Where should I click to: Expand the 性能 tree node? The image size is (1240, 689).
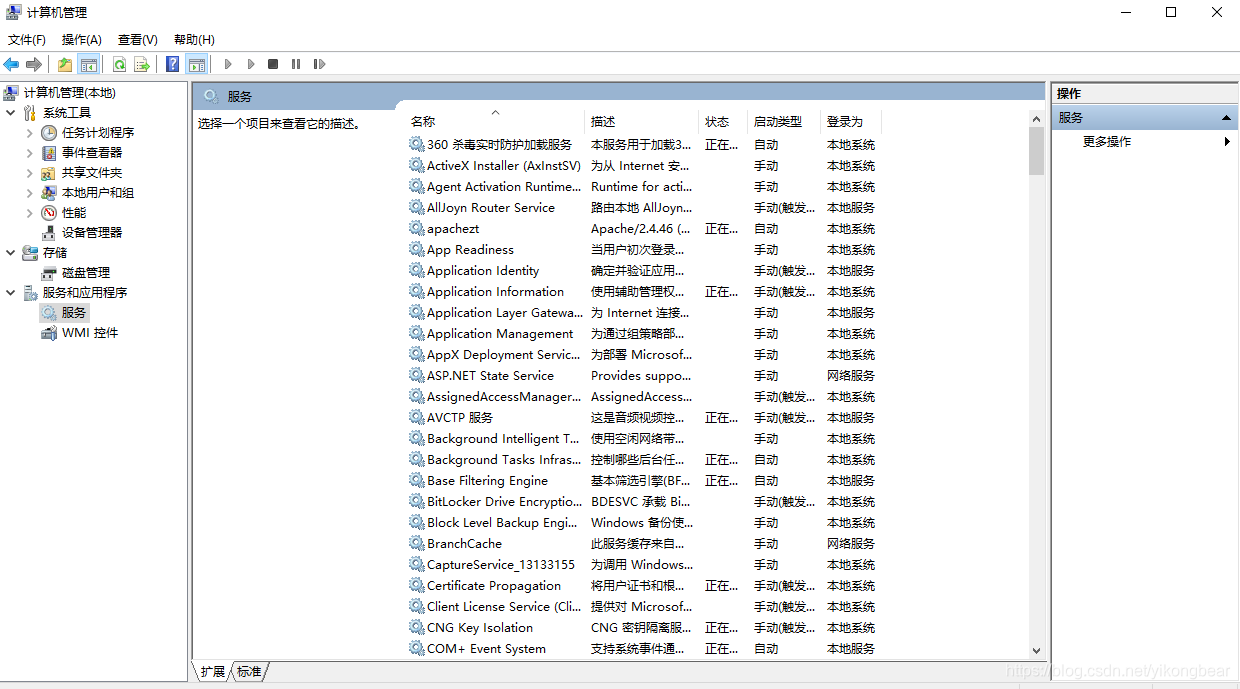[29, 213]
